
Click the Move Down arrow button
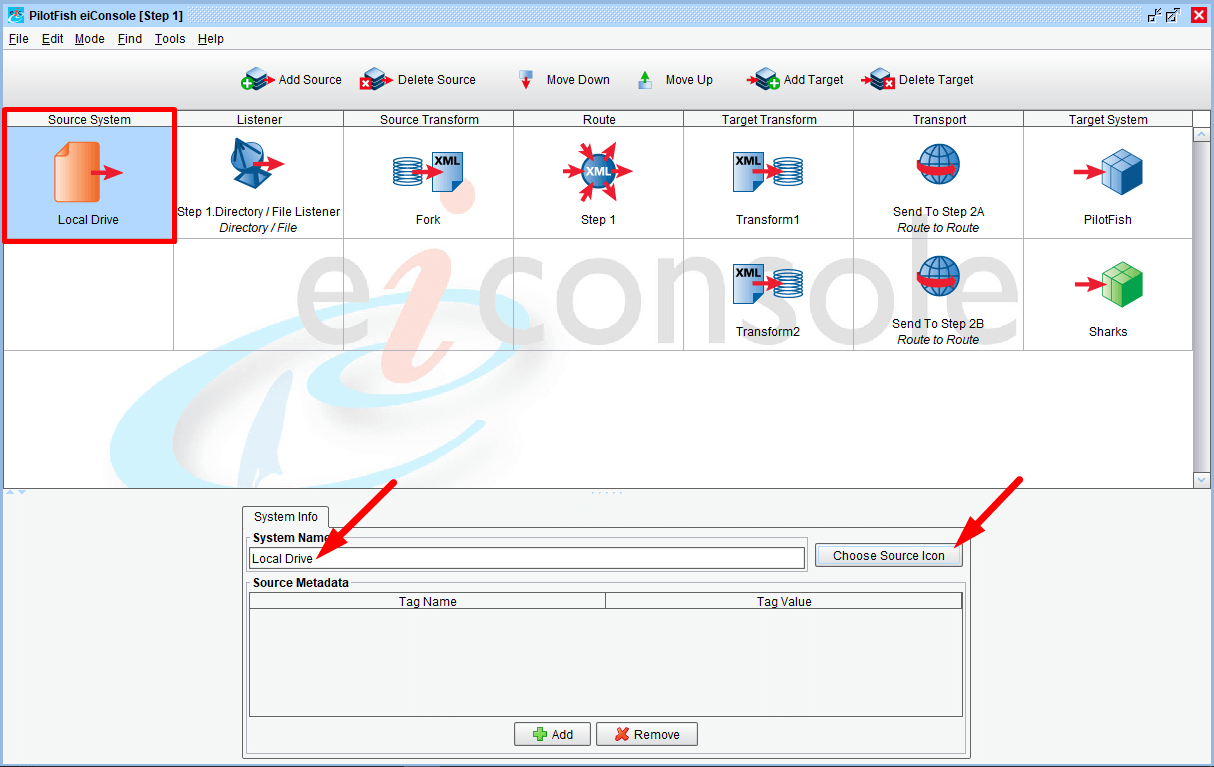point(565,80)
